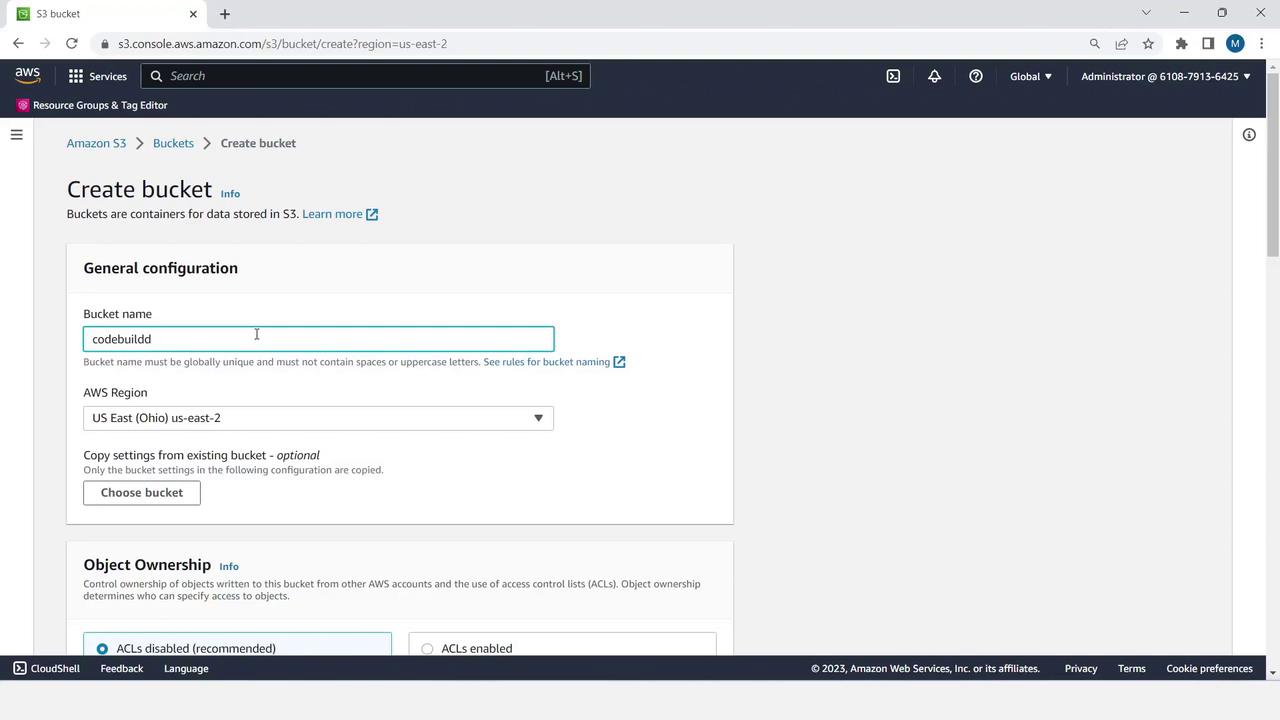Click the browser zoom magnifier icon
The width and height of the screenshot is (1280, 720).
pos(1094,44)
